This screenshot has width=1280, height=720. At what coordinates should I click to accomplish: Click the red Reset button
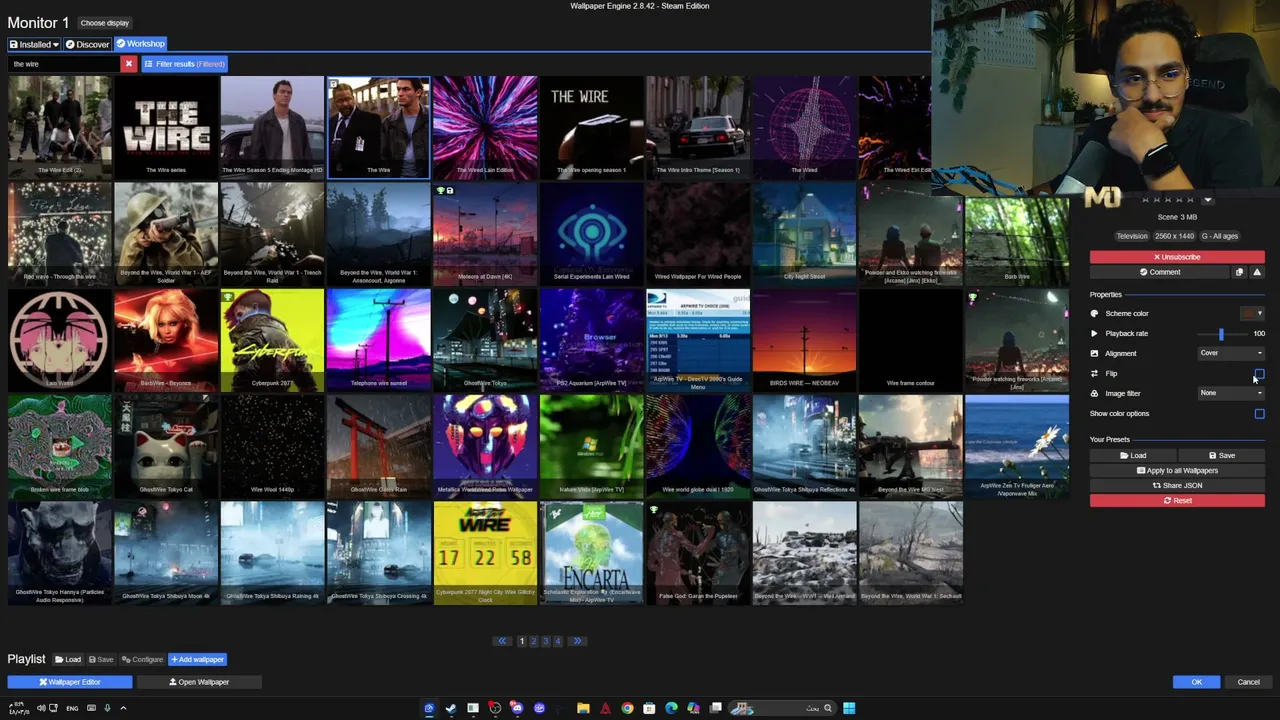(1177, 501)
